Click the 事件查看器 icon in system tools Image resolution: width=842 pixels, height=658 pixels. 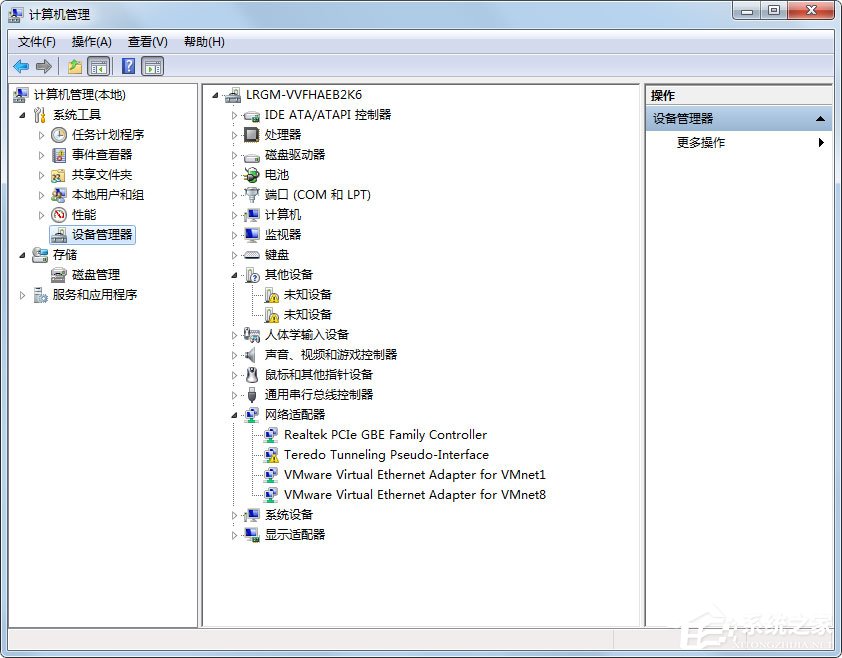click(60, 154)
